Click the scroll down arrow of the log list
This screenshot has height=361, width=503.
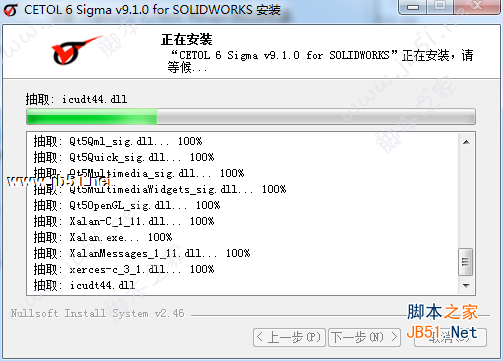[466, 285]
